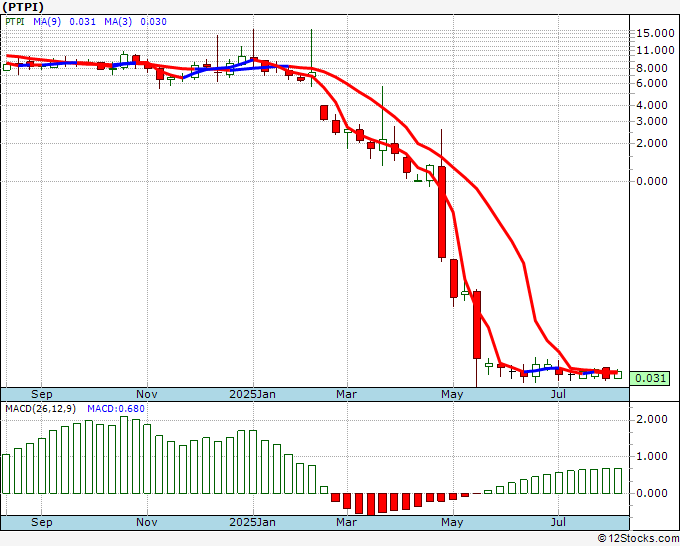680x546 pixels.
Task: Click the (PTPI) chart title
Action: pyautogui.click(x=23, y=7)
